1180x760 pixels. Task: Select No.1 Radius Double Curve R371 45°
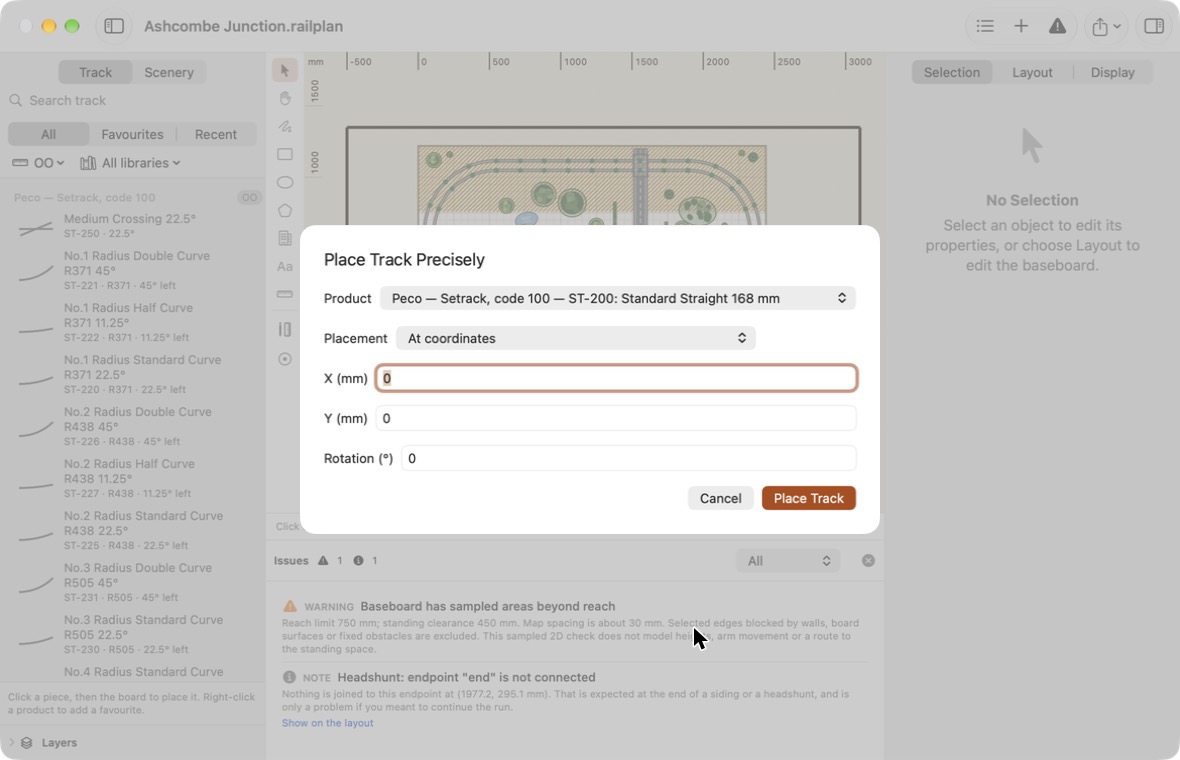coord(132,270)
